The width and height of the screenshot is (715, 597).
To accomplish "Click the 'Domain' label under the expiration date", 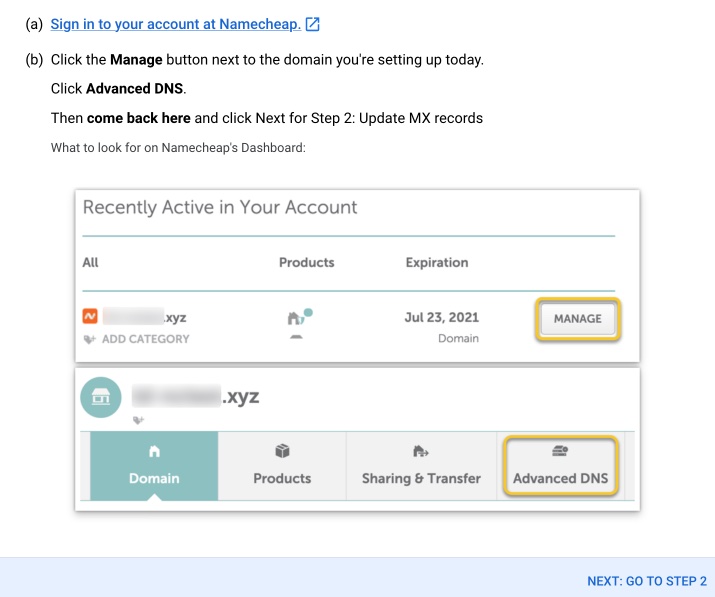I will click(x=458, y=338).
